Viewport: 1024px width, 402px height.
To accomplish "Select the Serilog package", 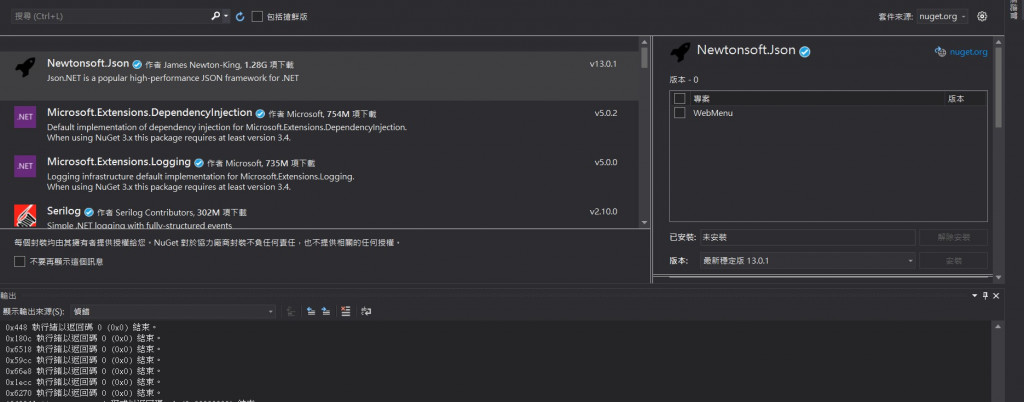I will point(319,214).
